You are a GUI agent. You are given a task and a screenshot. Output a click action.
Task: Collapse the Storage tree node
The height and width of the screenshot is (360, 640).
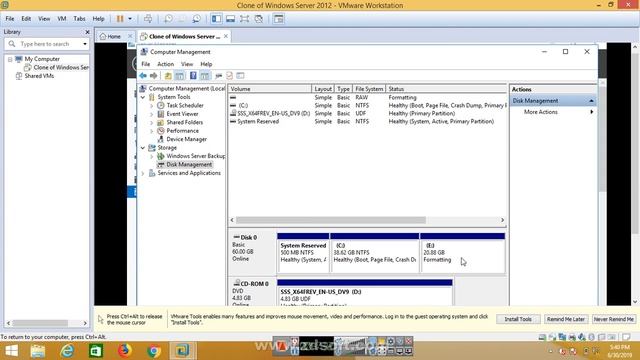[x=143, y=148]
